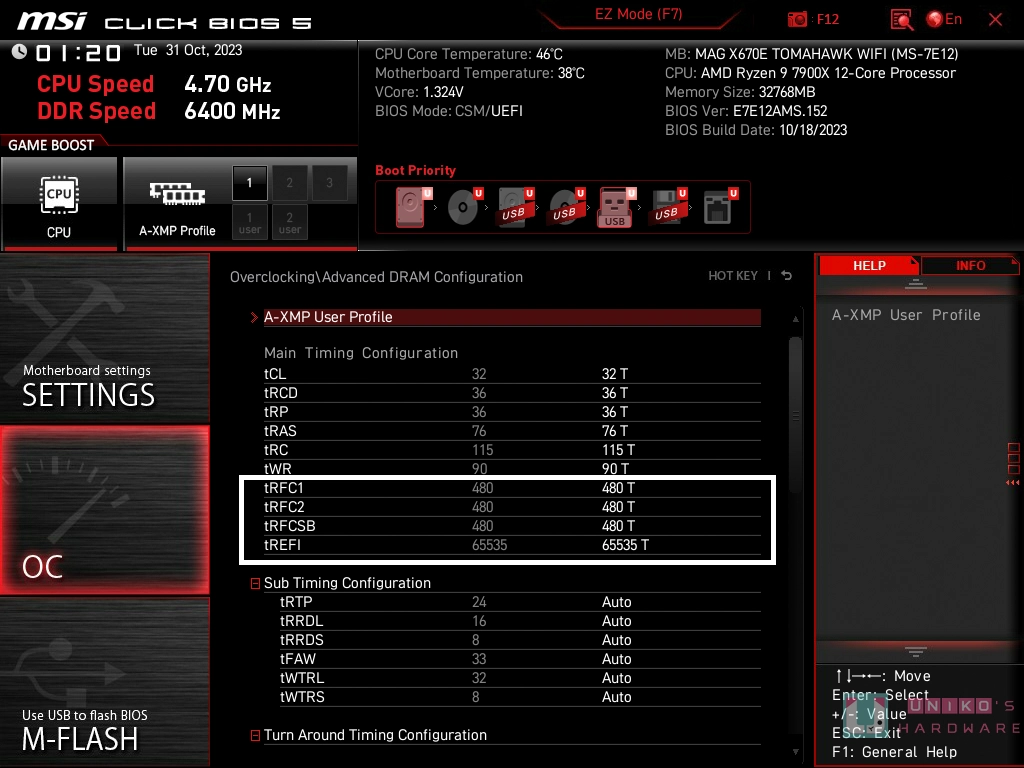Collapse Turn Around Timing Configuration section
The image size is (1024, 768).
tap(255, 735)
